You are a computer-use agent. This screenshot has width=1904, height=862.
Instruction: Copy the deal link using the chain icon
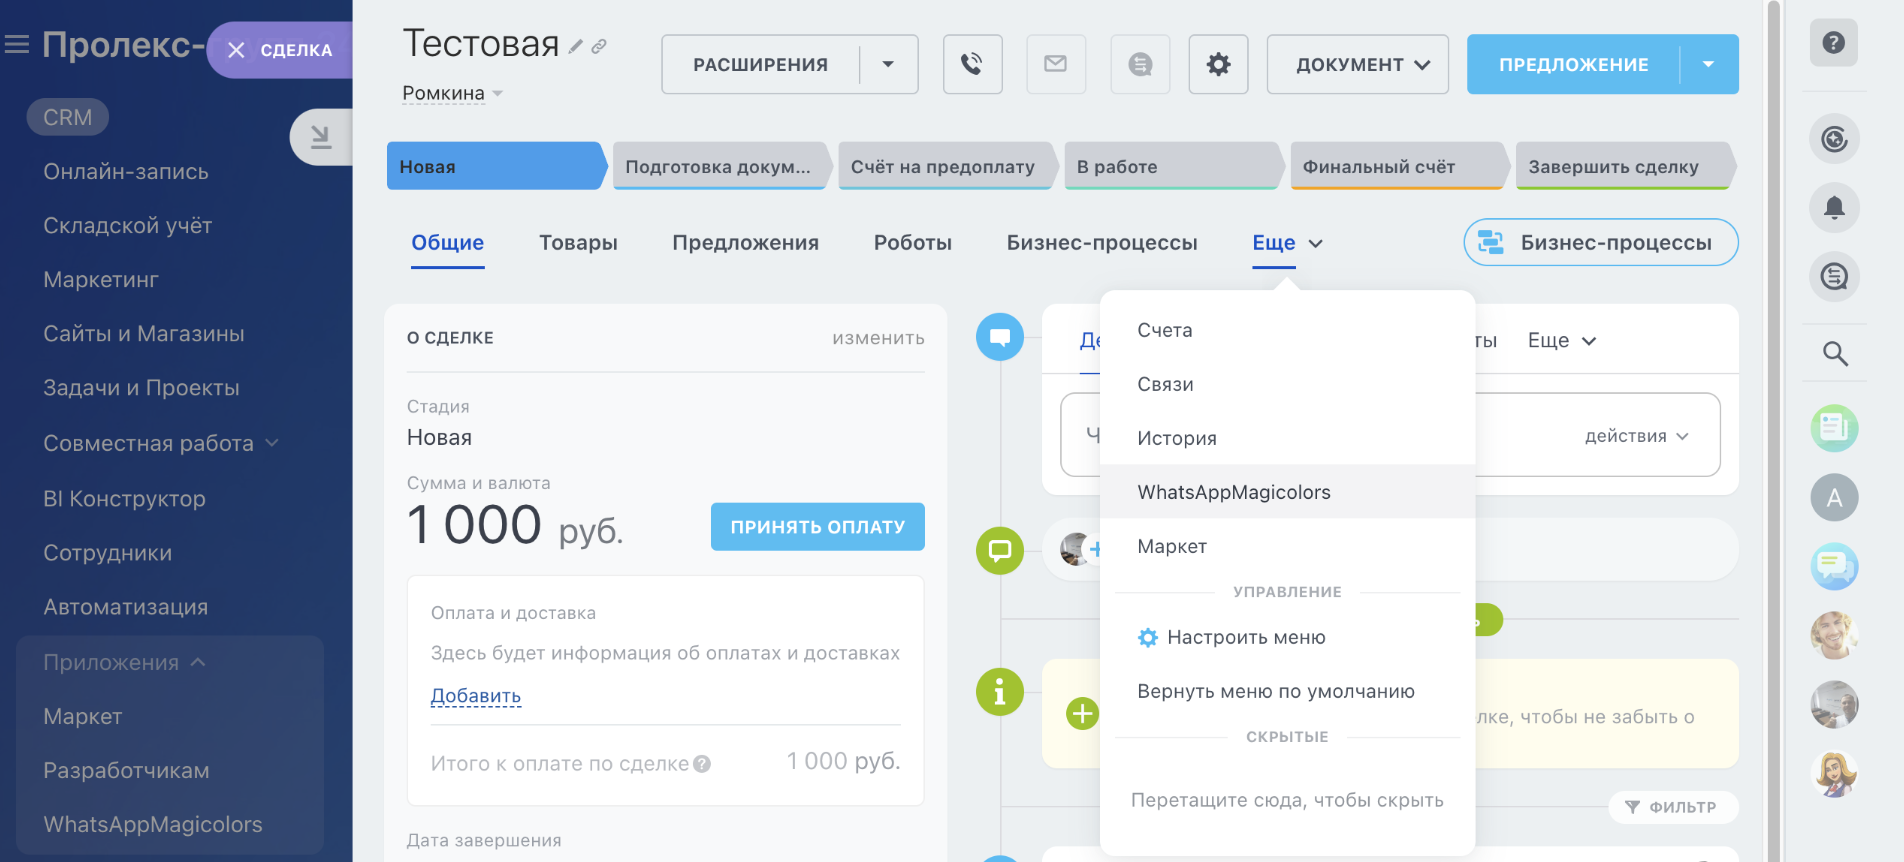(x=599, y=46)
